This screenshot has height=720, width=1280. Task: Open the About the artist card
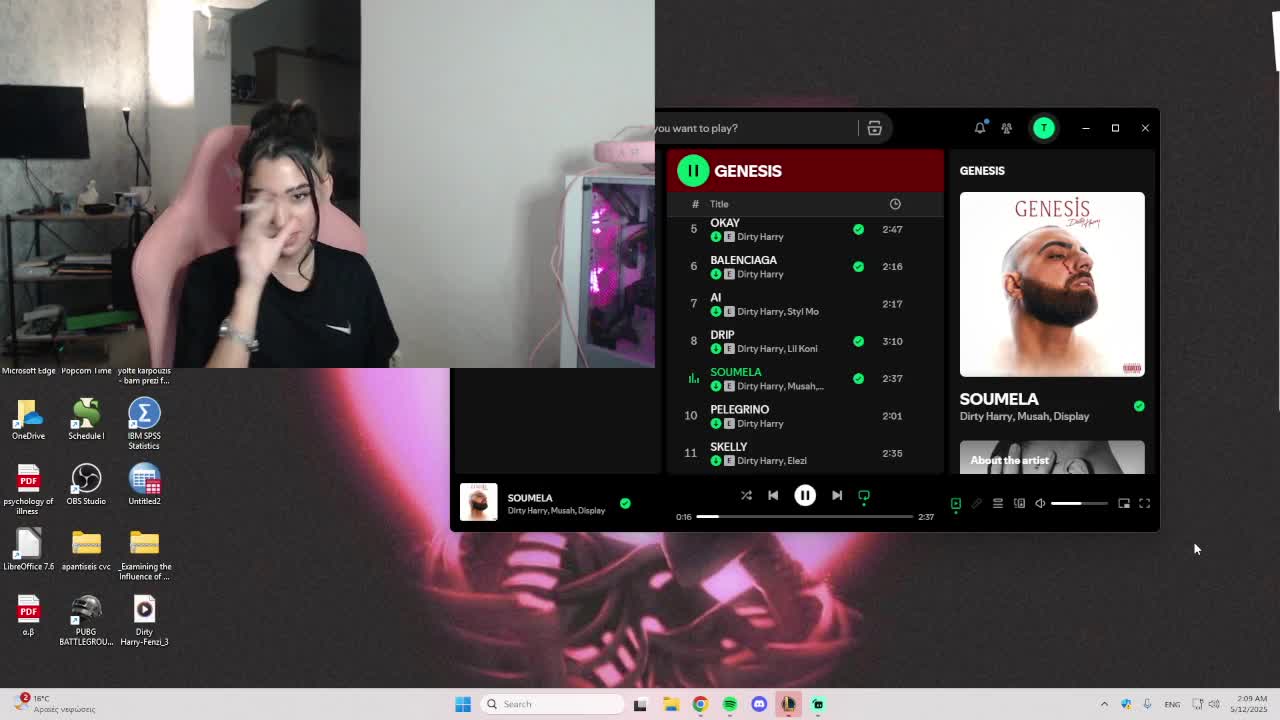coord(1052,457)
